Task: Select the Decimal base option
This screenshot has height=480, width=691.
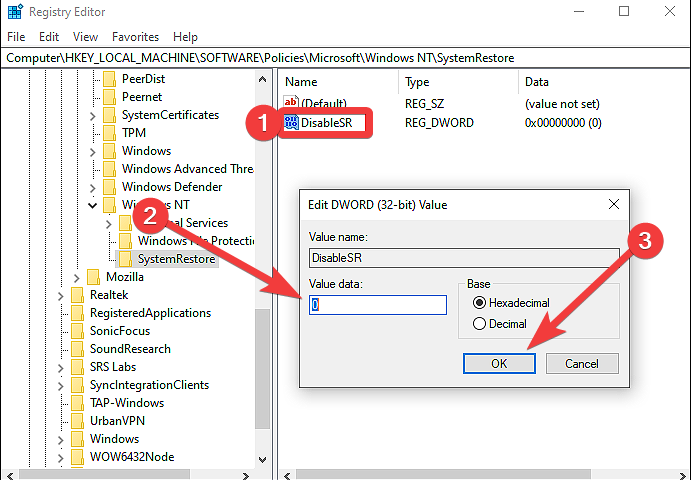Action: click(479, 323)
